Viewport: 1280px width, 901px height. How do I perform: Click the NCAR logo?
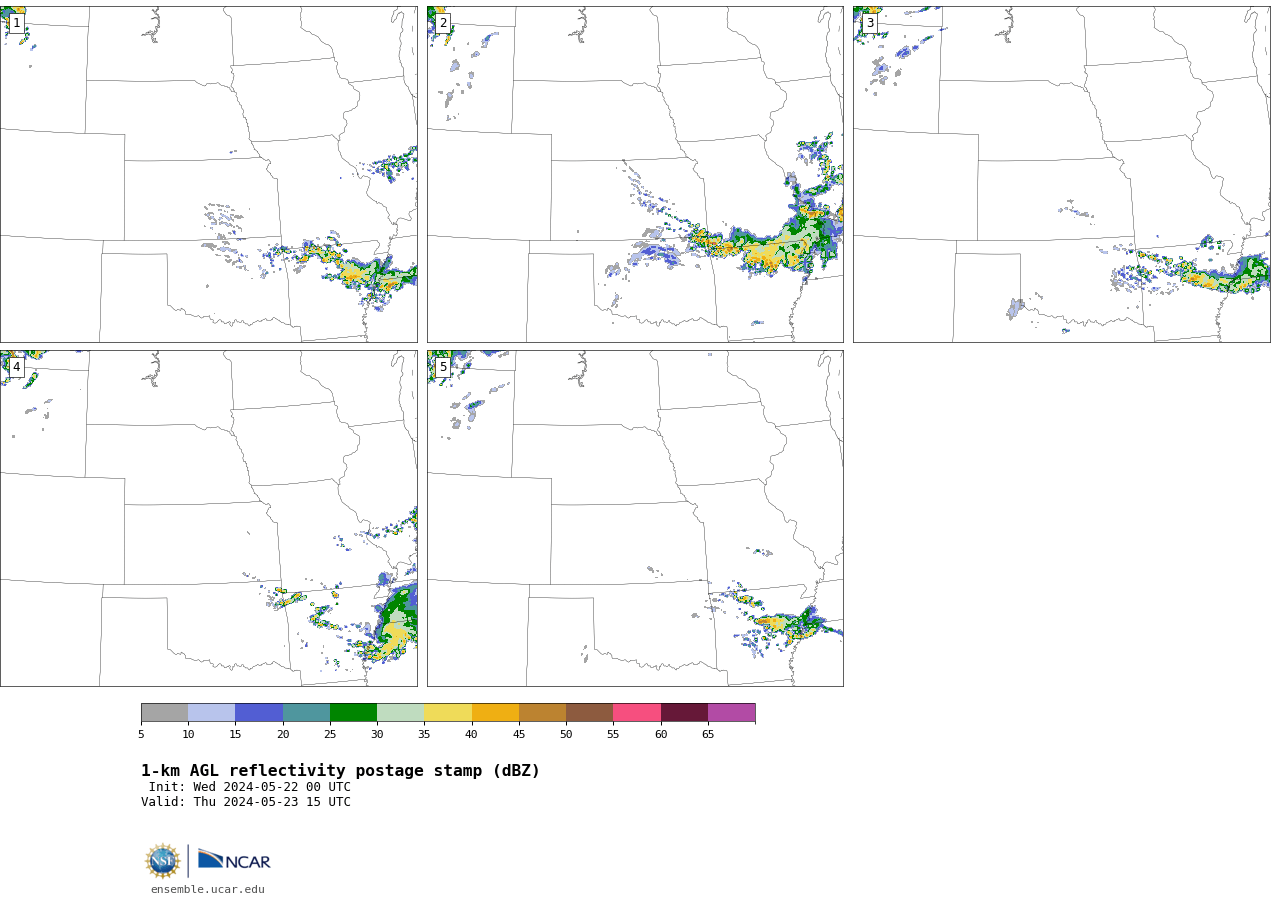coord(234,860)
